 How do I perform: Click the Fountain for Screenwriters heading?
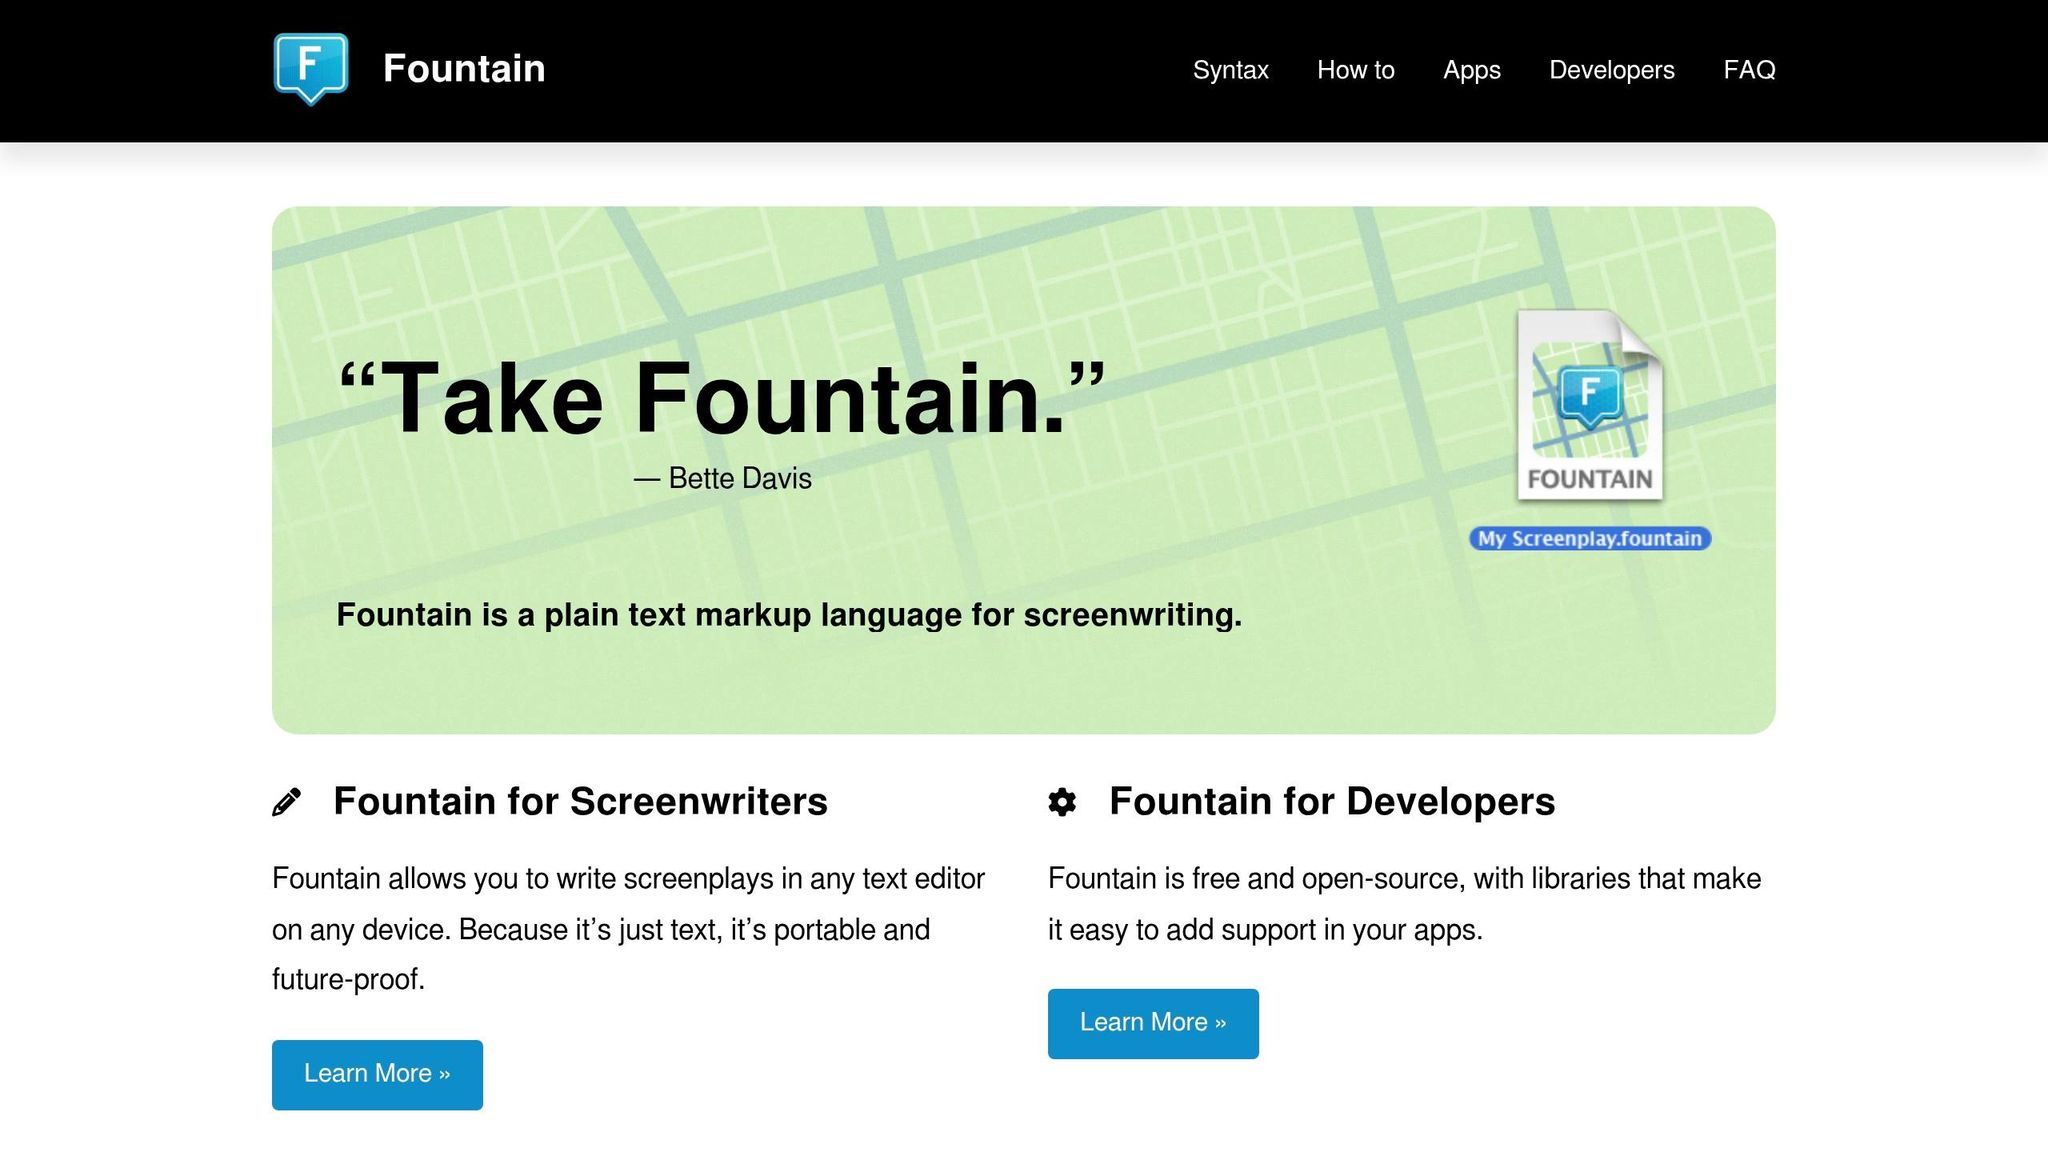tap(580, 802)
